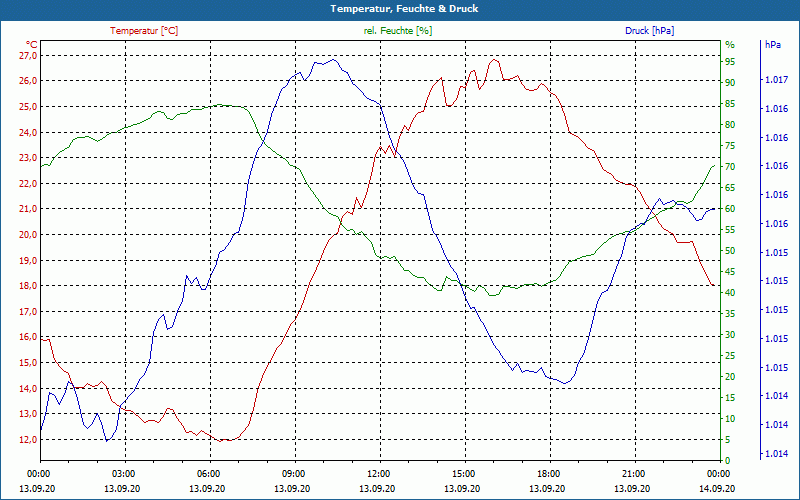This screenshot has height=500, width=800.
Task: Pick the 27,0 temperature axis value
Action: 28,55
